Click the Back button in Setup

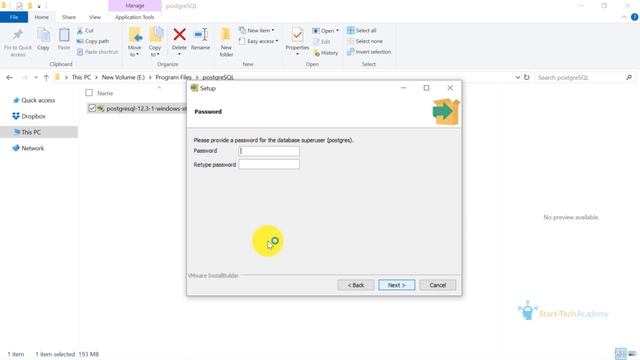(356, 285)
